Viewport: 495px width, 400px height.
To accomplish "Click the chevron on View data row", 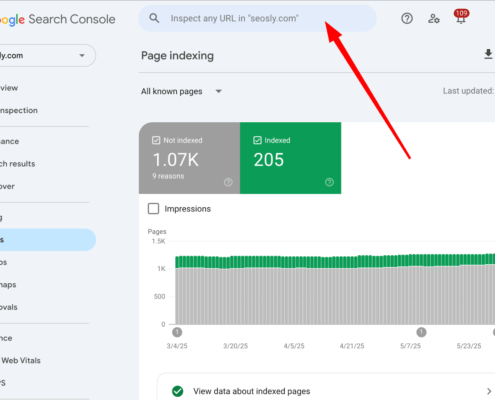I will 489,391.
